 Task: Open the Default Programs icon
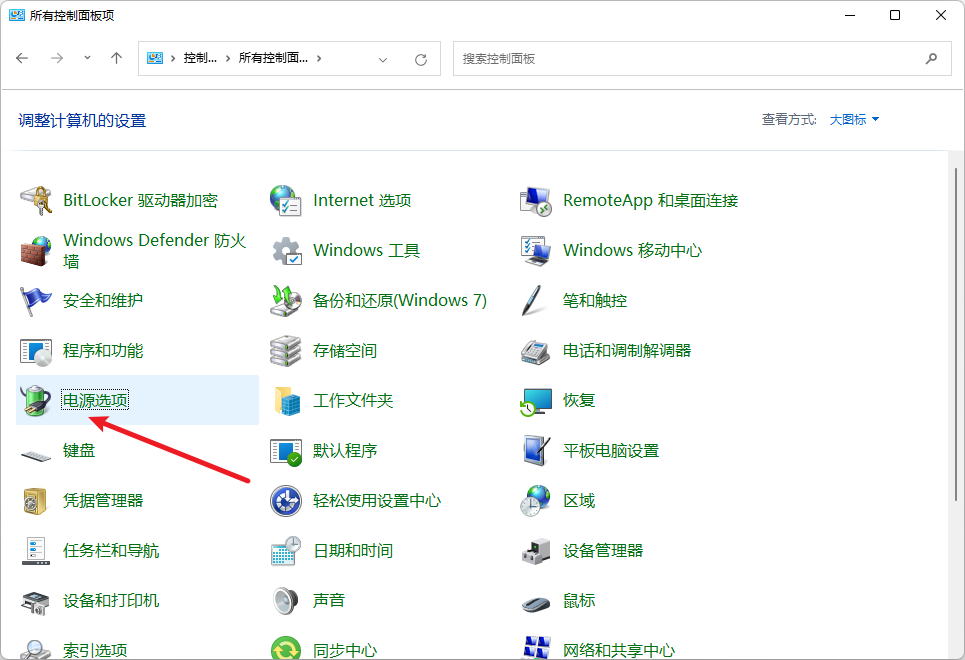point(286,451)
